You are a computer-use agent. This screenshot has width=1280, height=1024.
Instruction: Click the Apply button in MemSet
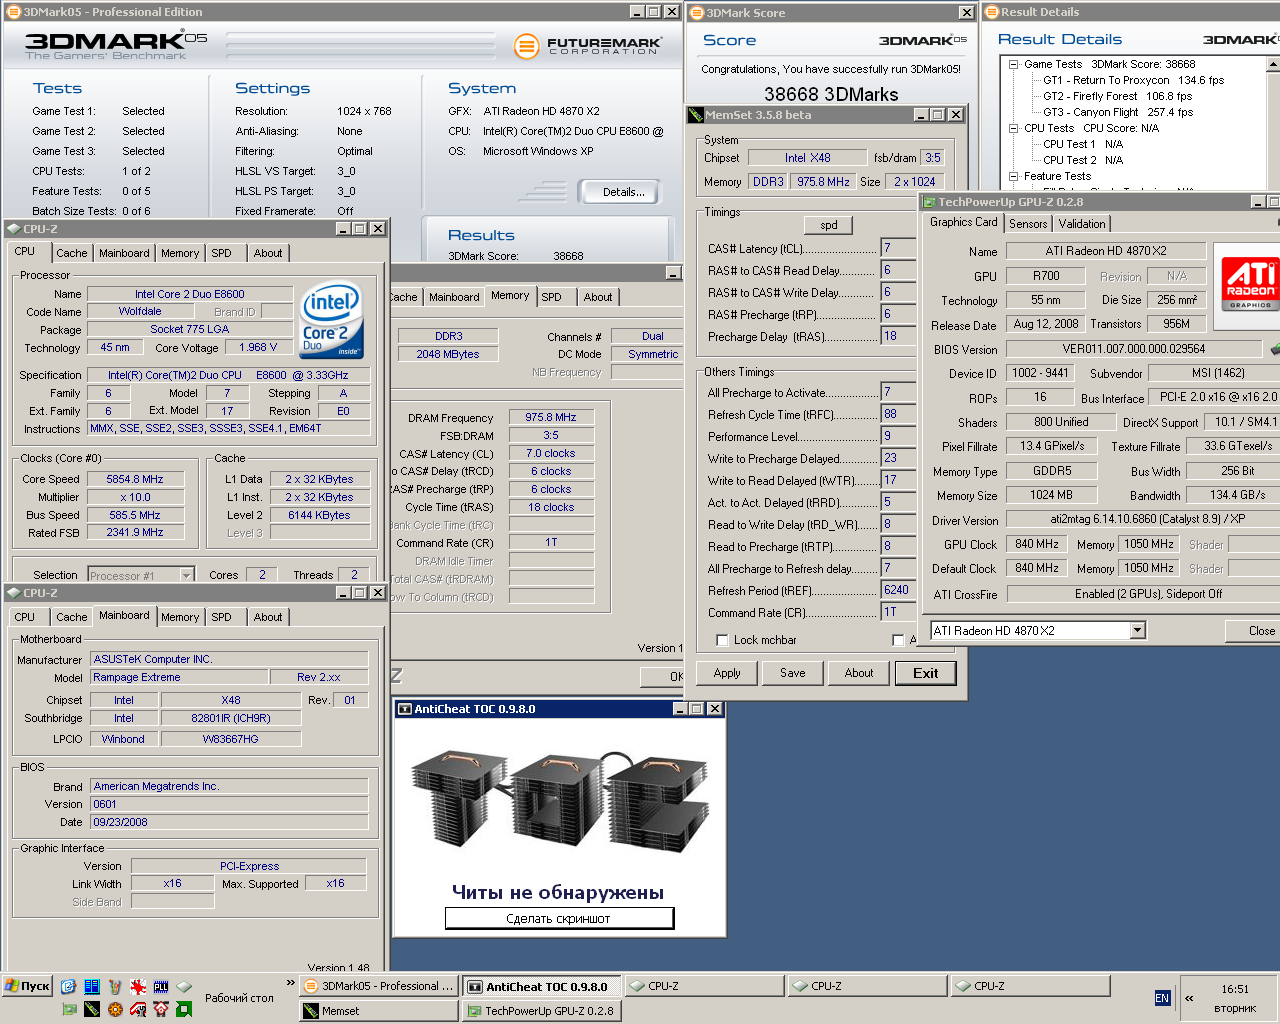(x=727, y=673)
